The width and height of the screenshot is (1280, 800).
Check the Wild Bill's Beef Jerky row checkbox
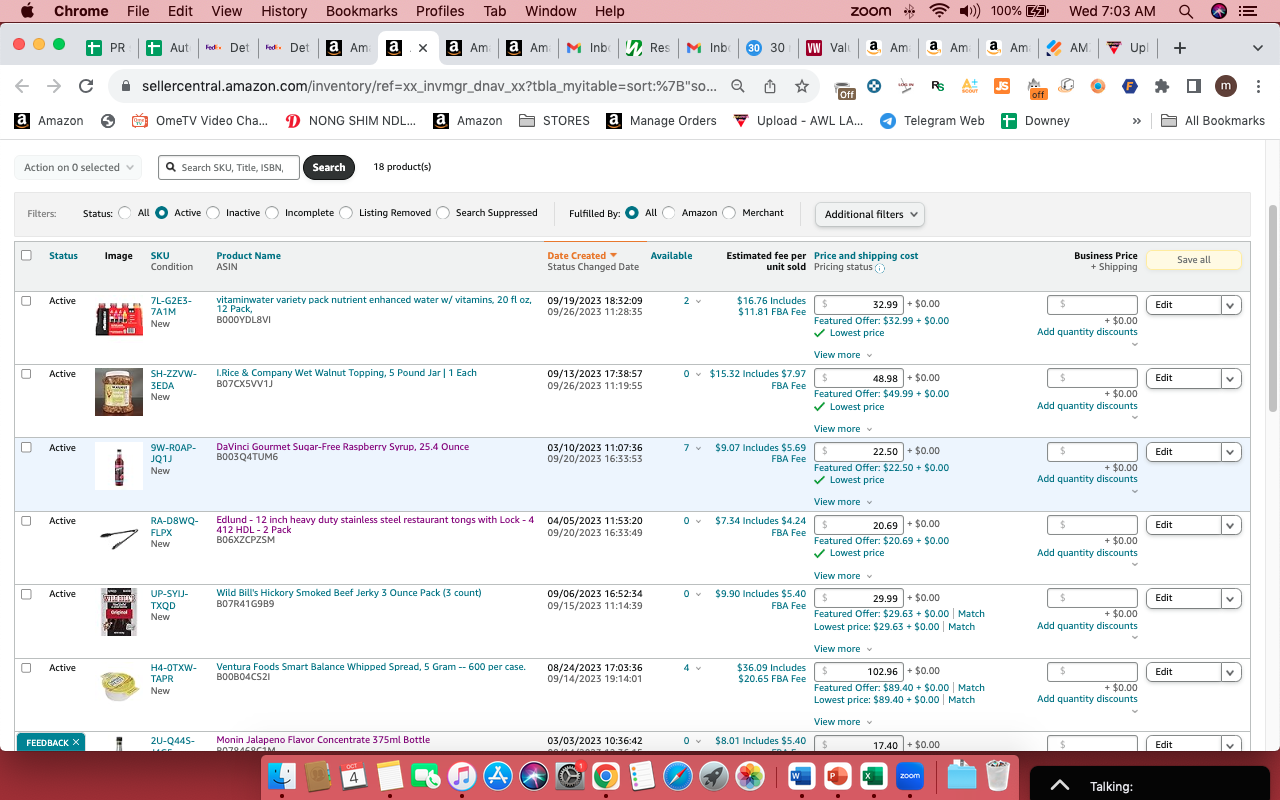pos(27,594)
